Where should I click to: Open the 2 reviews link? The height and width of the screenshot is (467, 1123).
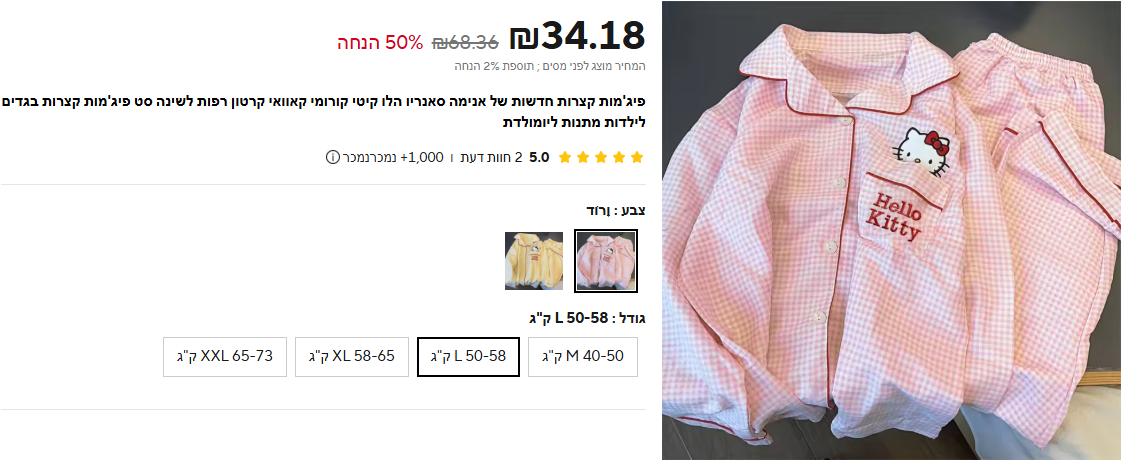495,157
